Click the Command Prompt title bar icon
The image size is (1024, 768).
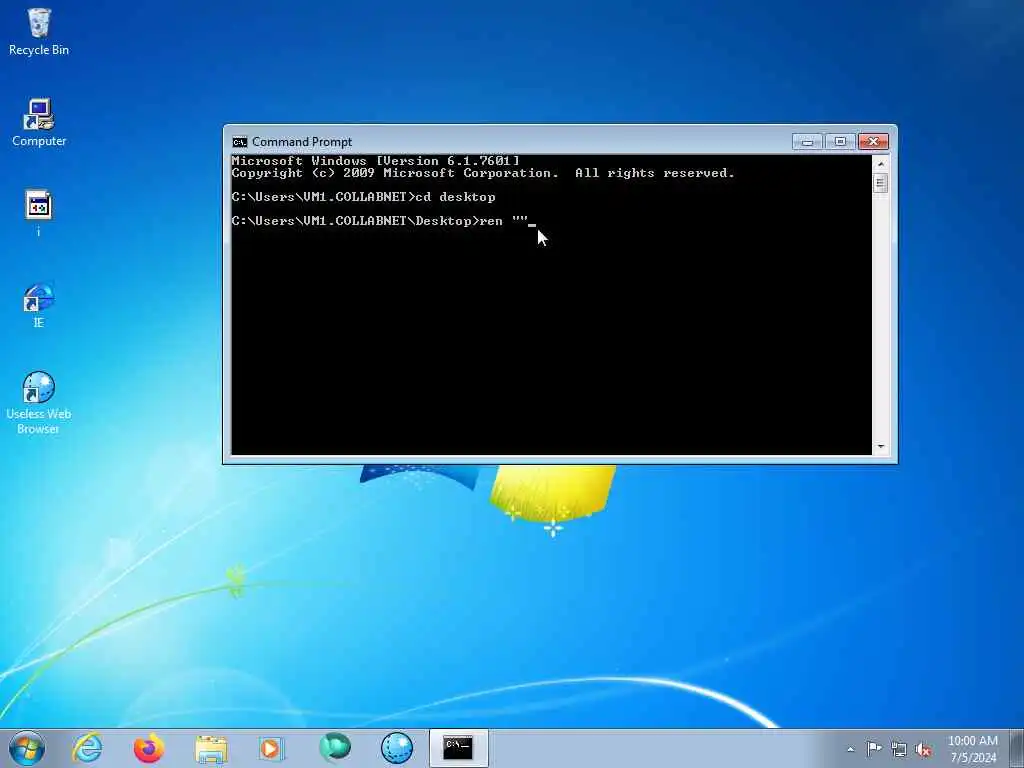coord(240,142)
